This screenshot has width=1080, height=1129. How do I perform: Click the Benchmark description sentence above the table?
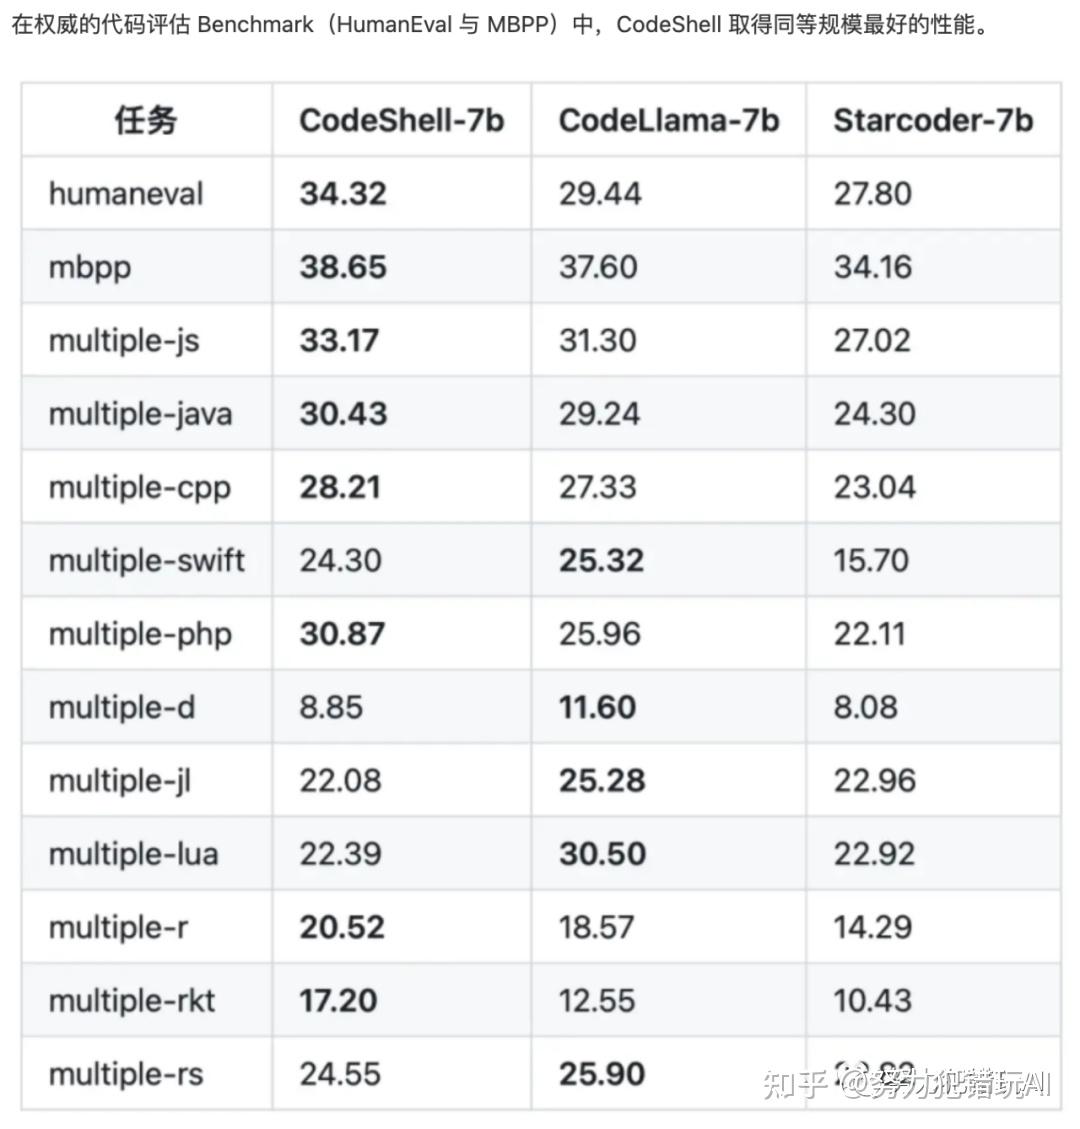tap(500, 24)
